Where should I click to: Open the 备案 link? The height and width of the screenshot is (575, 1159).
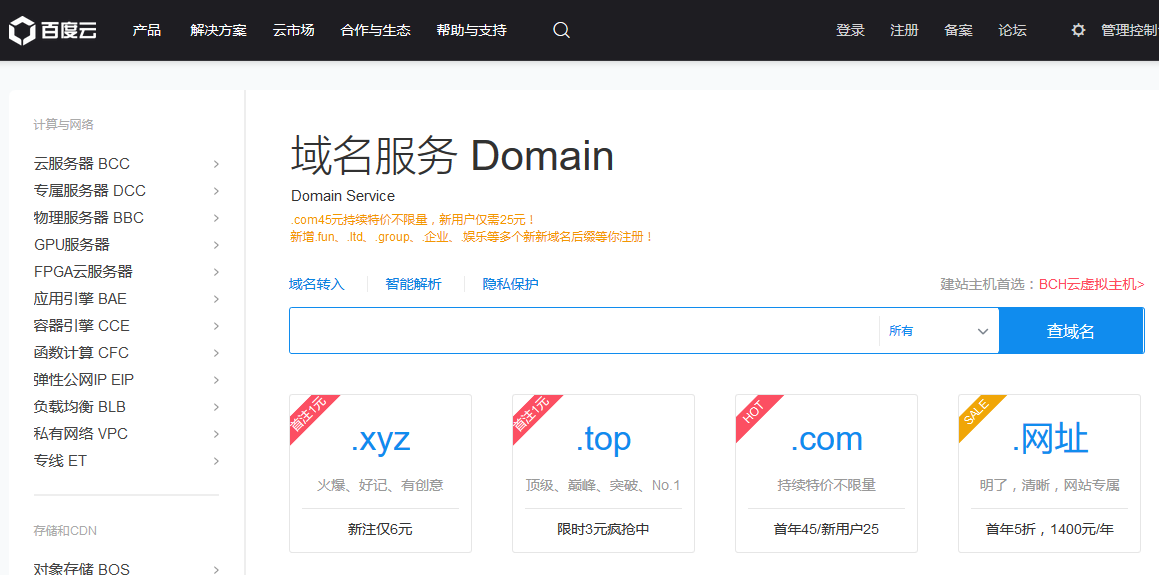tap(959, 30)
